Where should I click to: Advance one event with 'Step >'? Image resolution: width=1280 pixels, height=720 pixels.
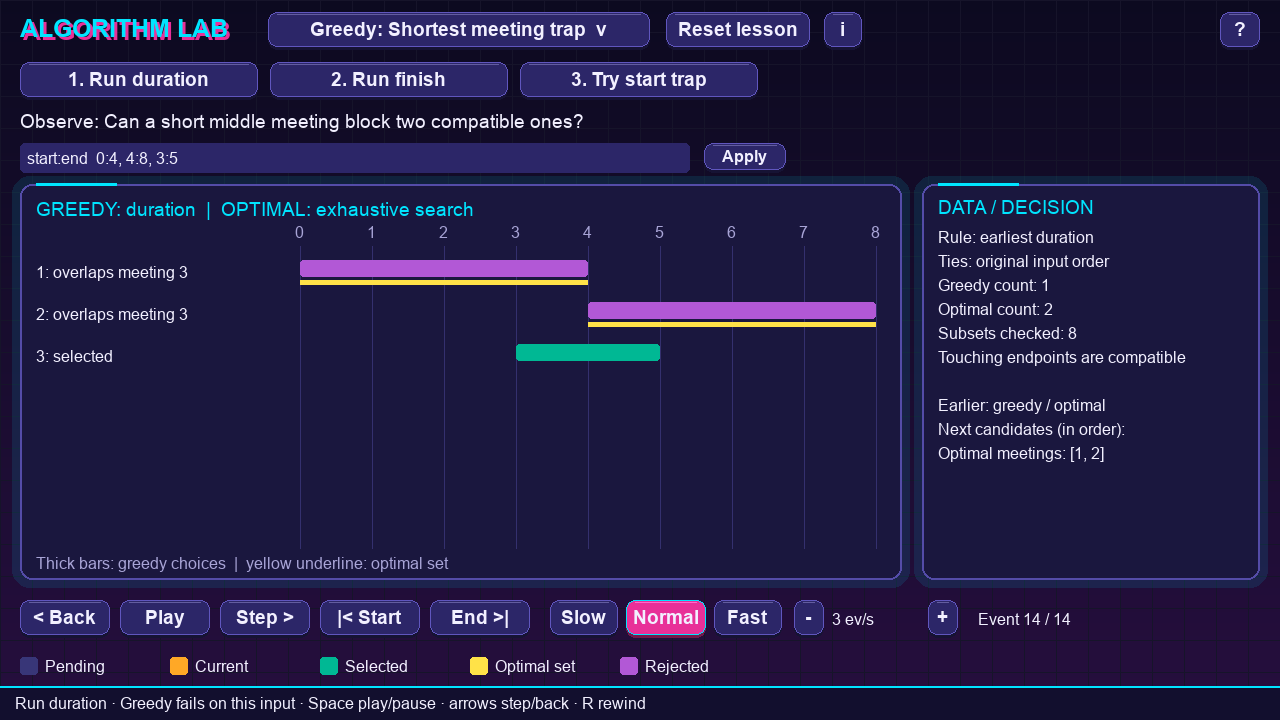[264, 618]
